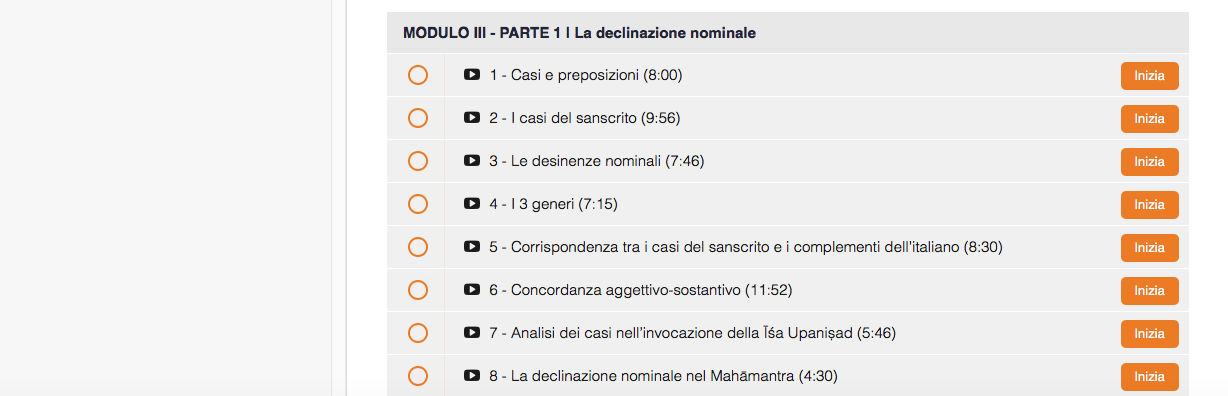Click video icon for lesson 5 Corrispondenza
The height and width of the screenshot is (396, 1228).
472,247
